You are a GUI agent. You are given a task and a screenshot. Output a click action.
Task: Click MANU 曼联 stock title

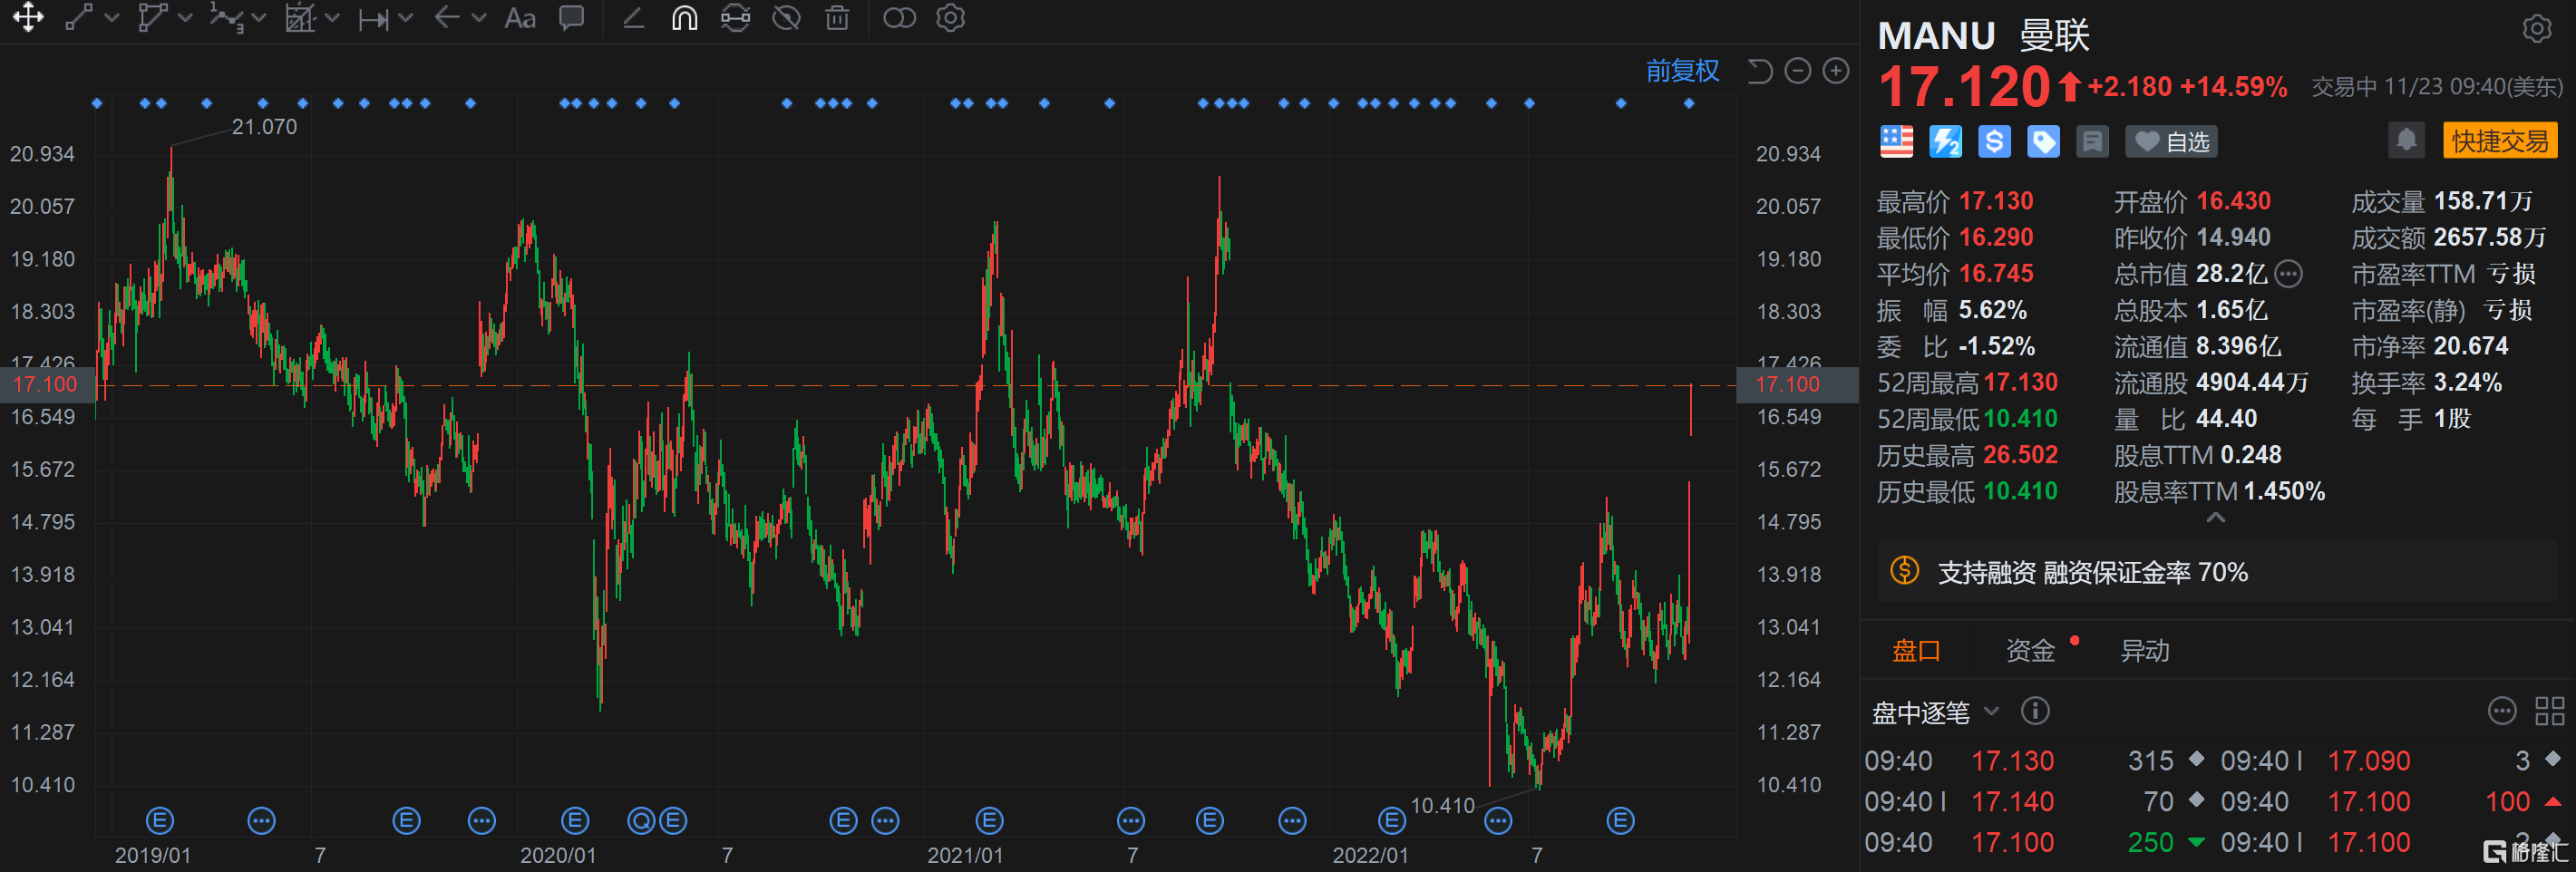[1983, 36]
